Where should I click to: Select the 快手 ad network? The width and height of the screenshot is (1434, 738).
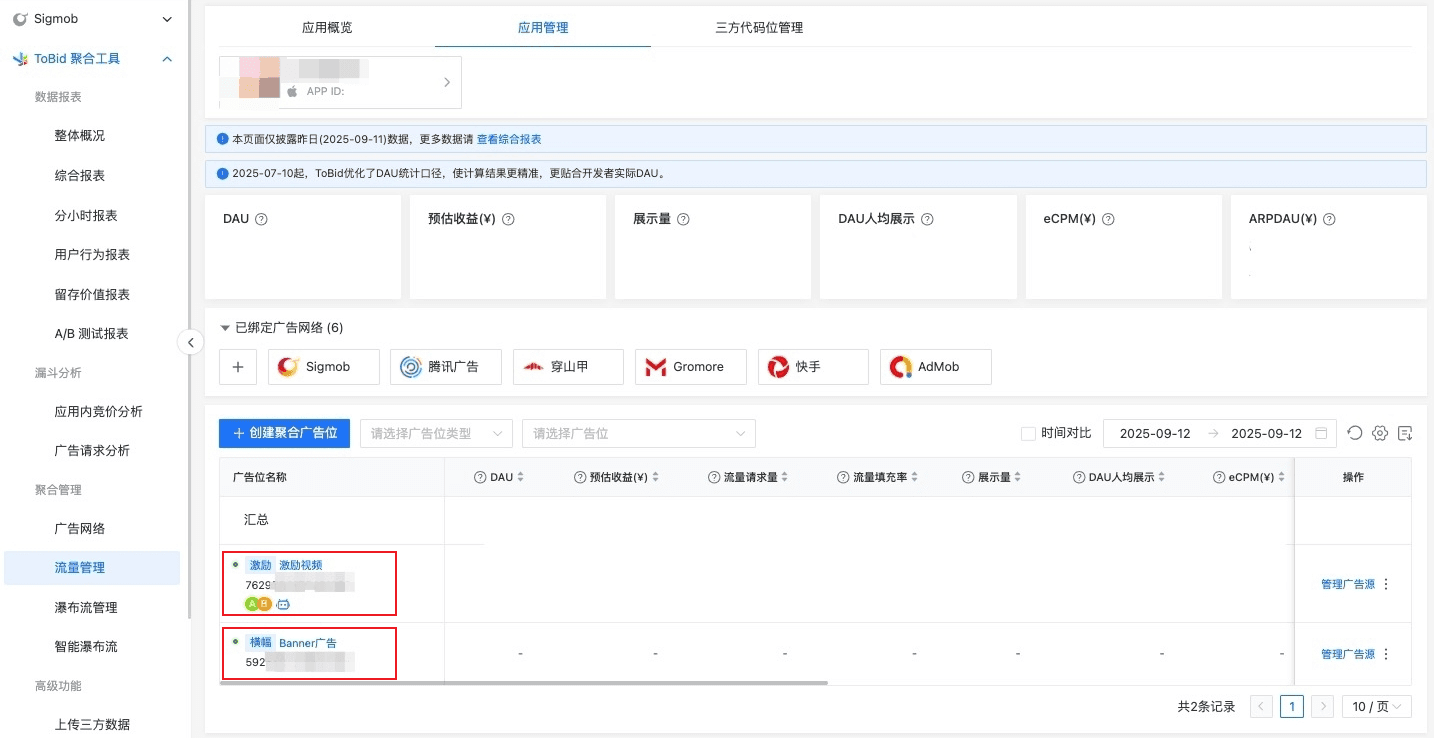click(813, 367)
